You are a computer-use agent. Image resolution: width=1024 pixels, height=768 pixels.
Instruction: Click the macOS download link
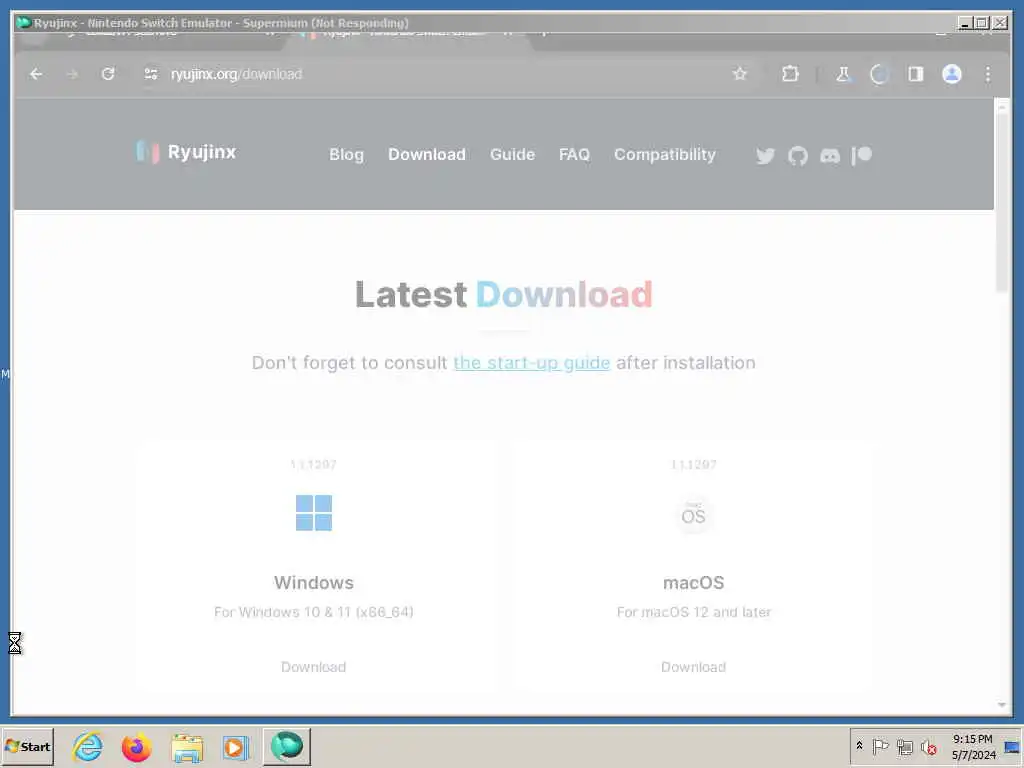point(694,667)
